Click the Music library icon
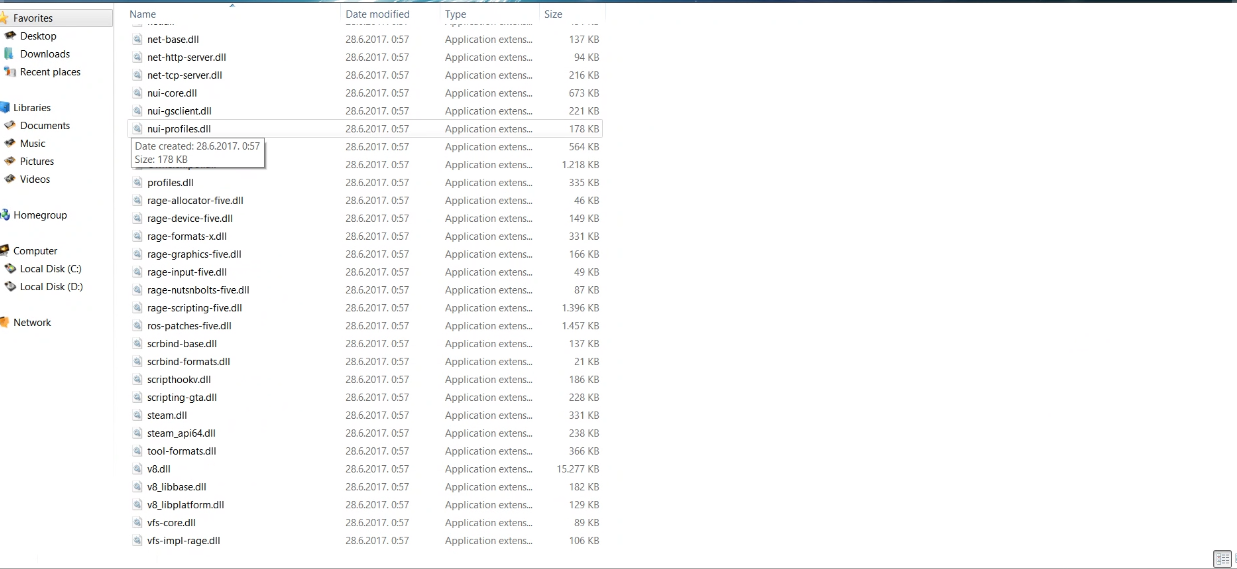Screen dimensions: 1237x569 (x=10, y=143)
